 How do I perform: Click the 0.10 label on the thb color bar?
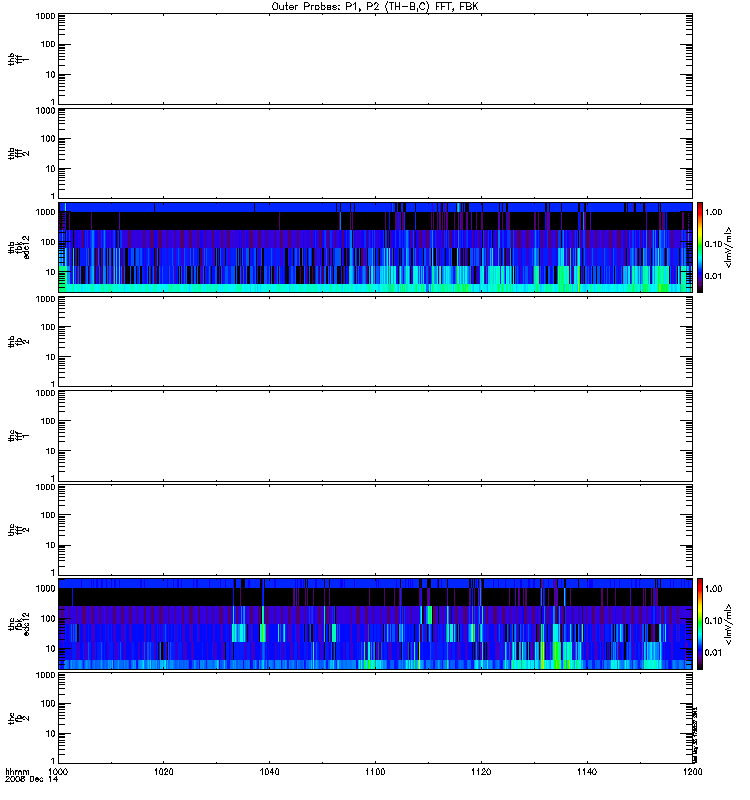pyautogui.click(x=714, y=244)
